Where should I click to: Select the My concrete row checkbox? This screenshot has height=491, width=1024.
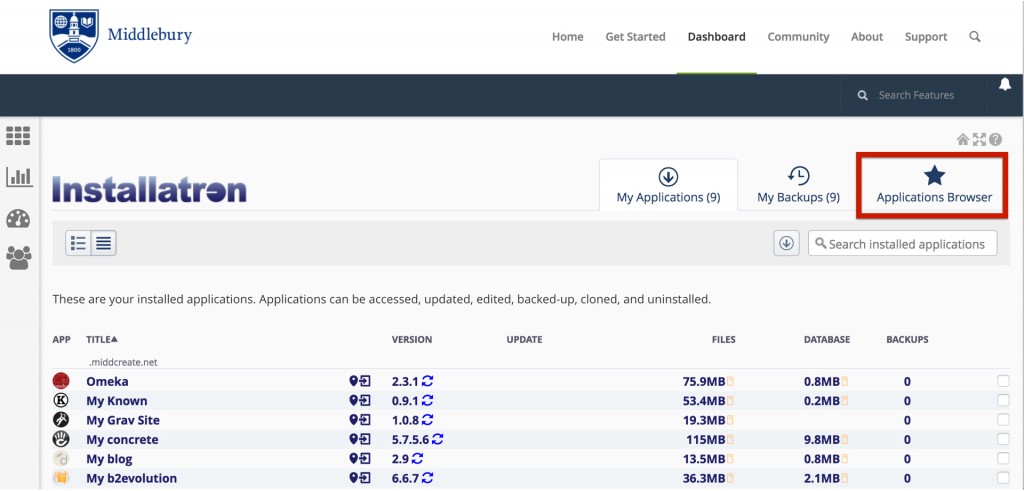click(x=1003, y=439)
